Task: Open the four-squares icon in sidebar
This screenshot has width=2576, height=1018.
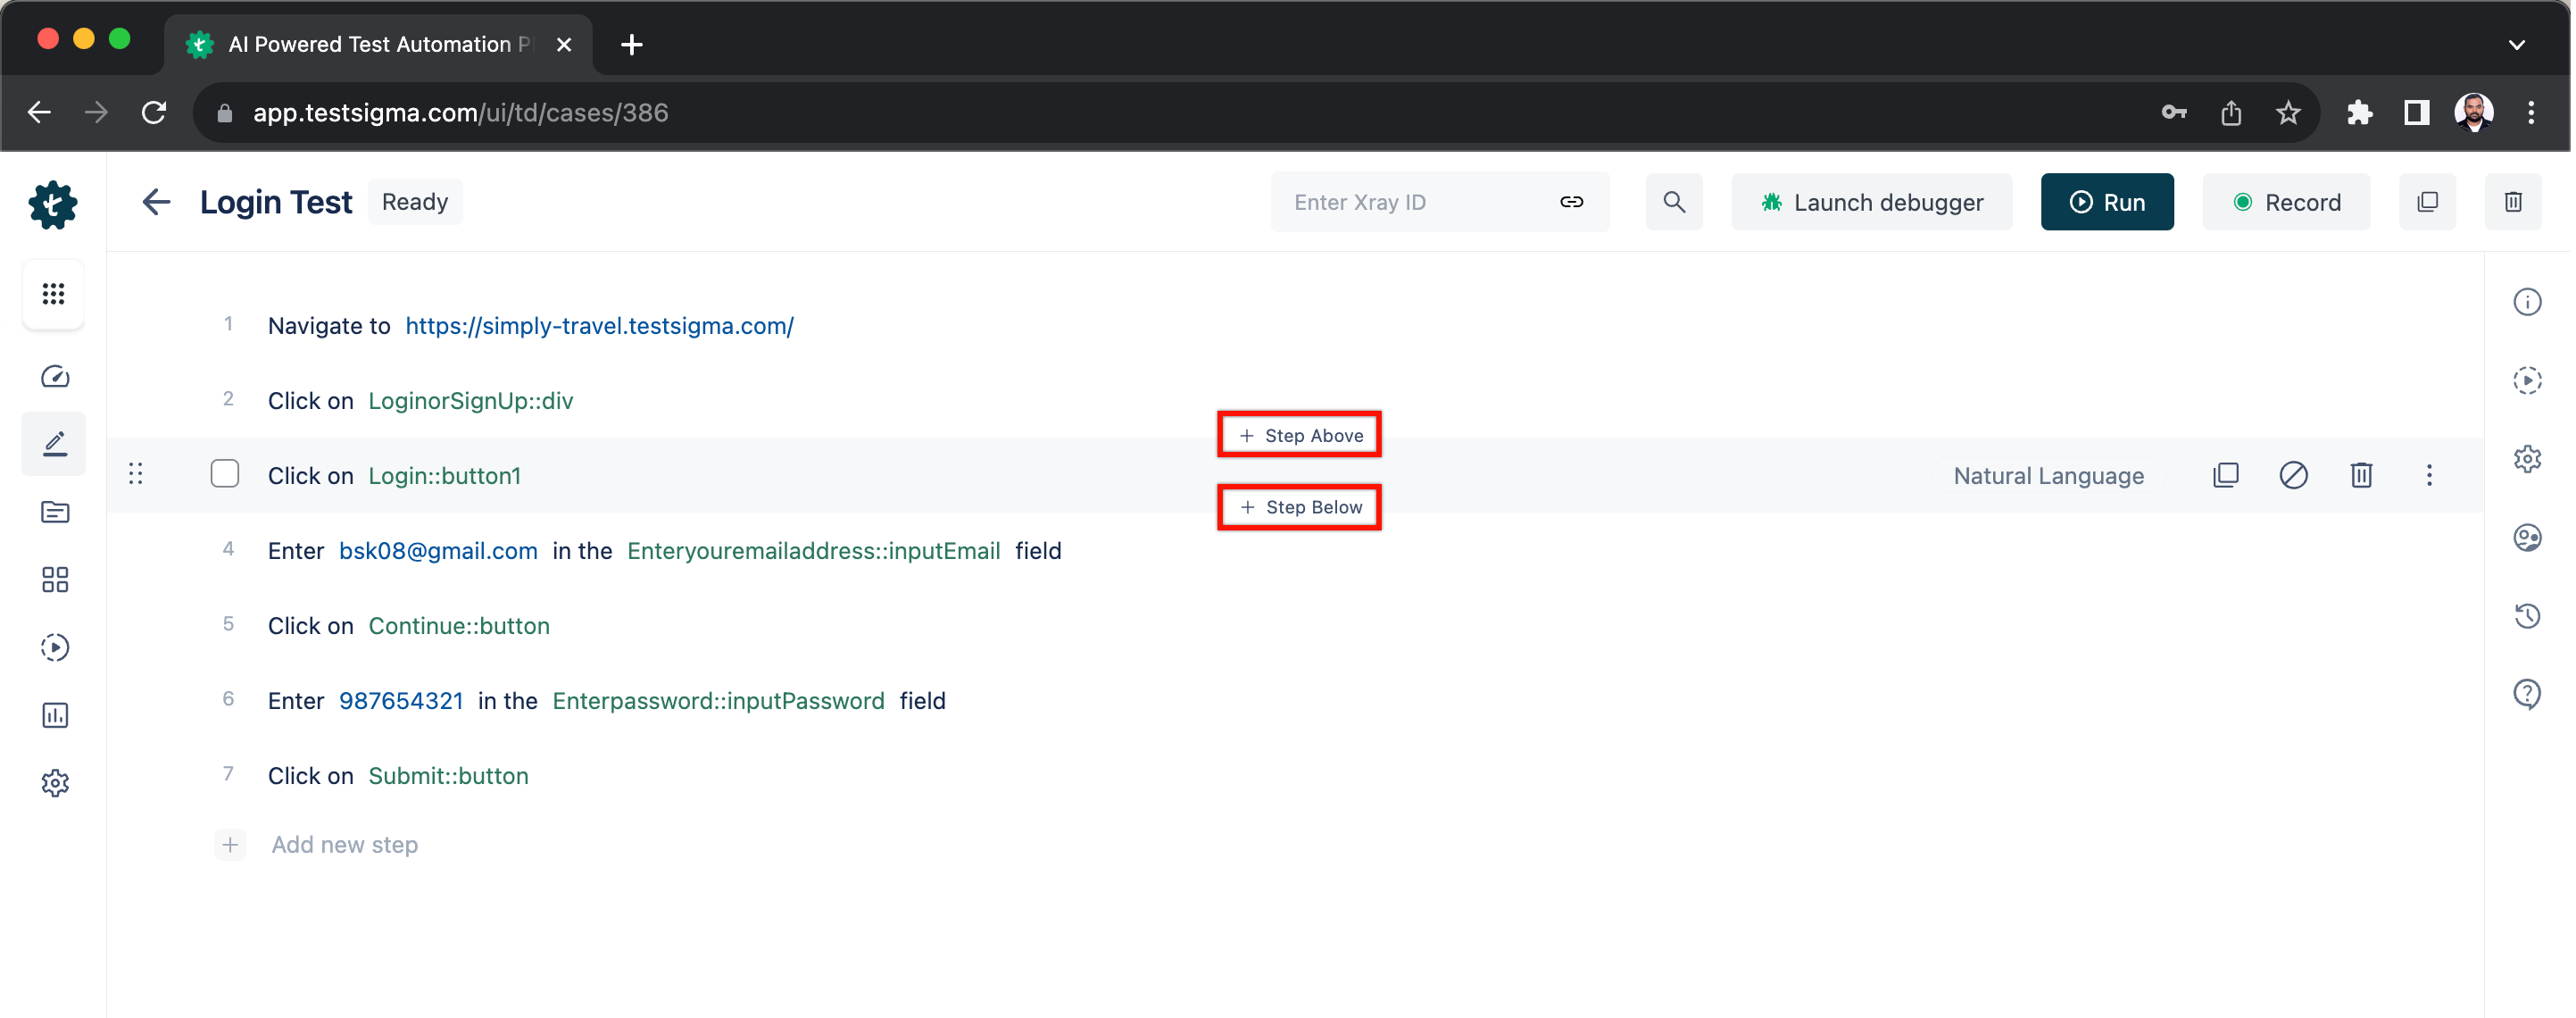Action: tap(55, 580)
